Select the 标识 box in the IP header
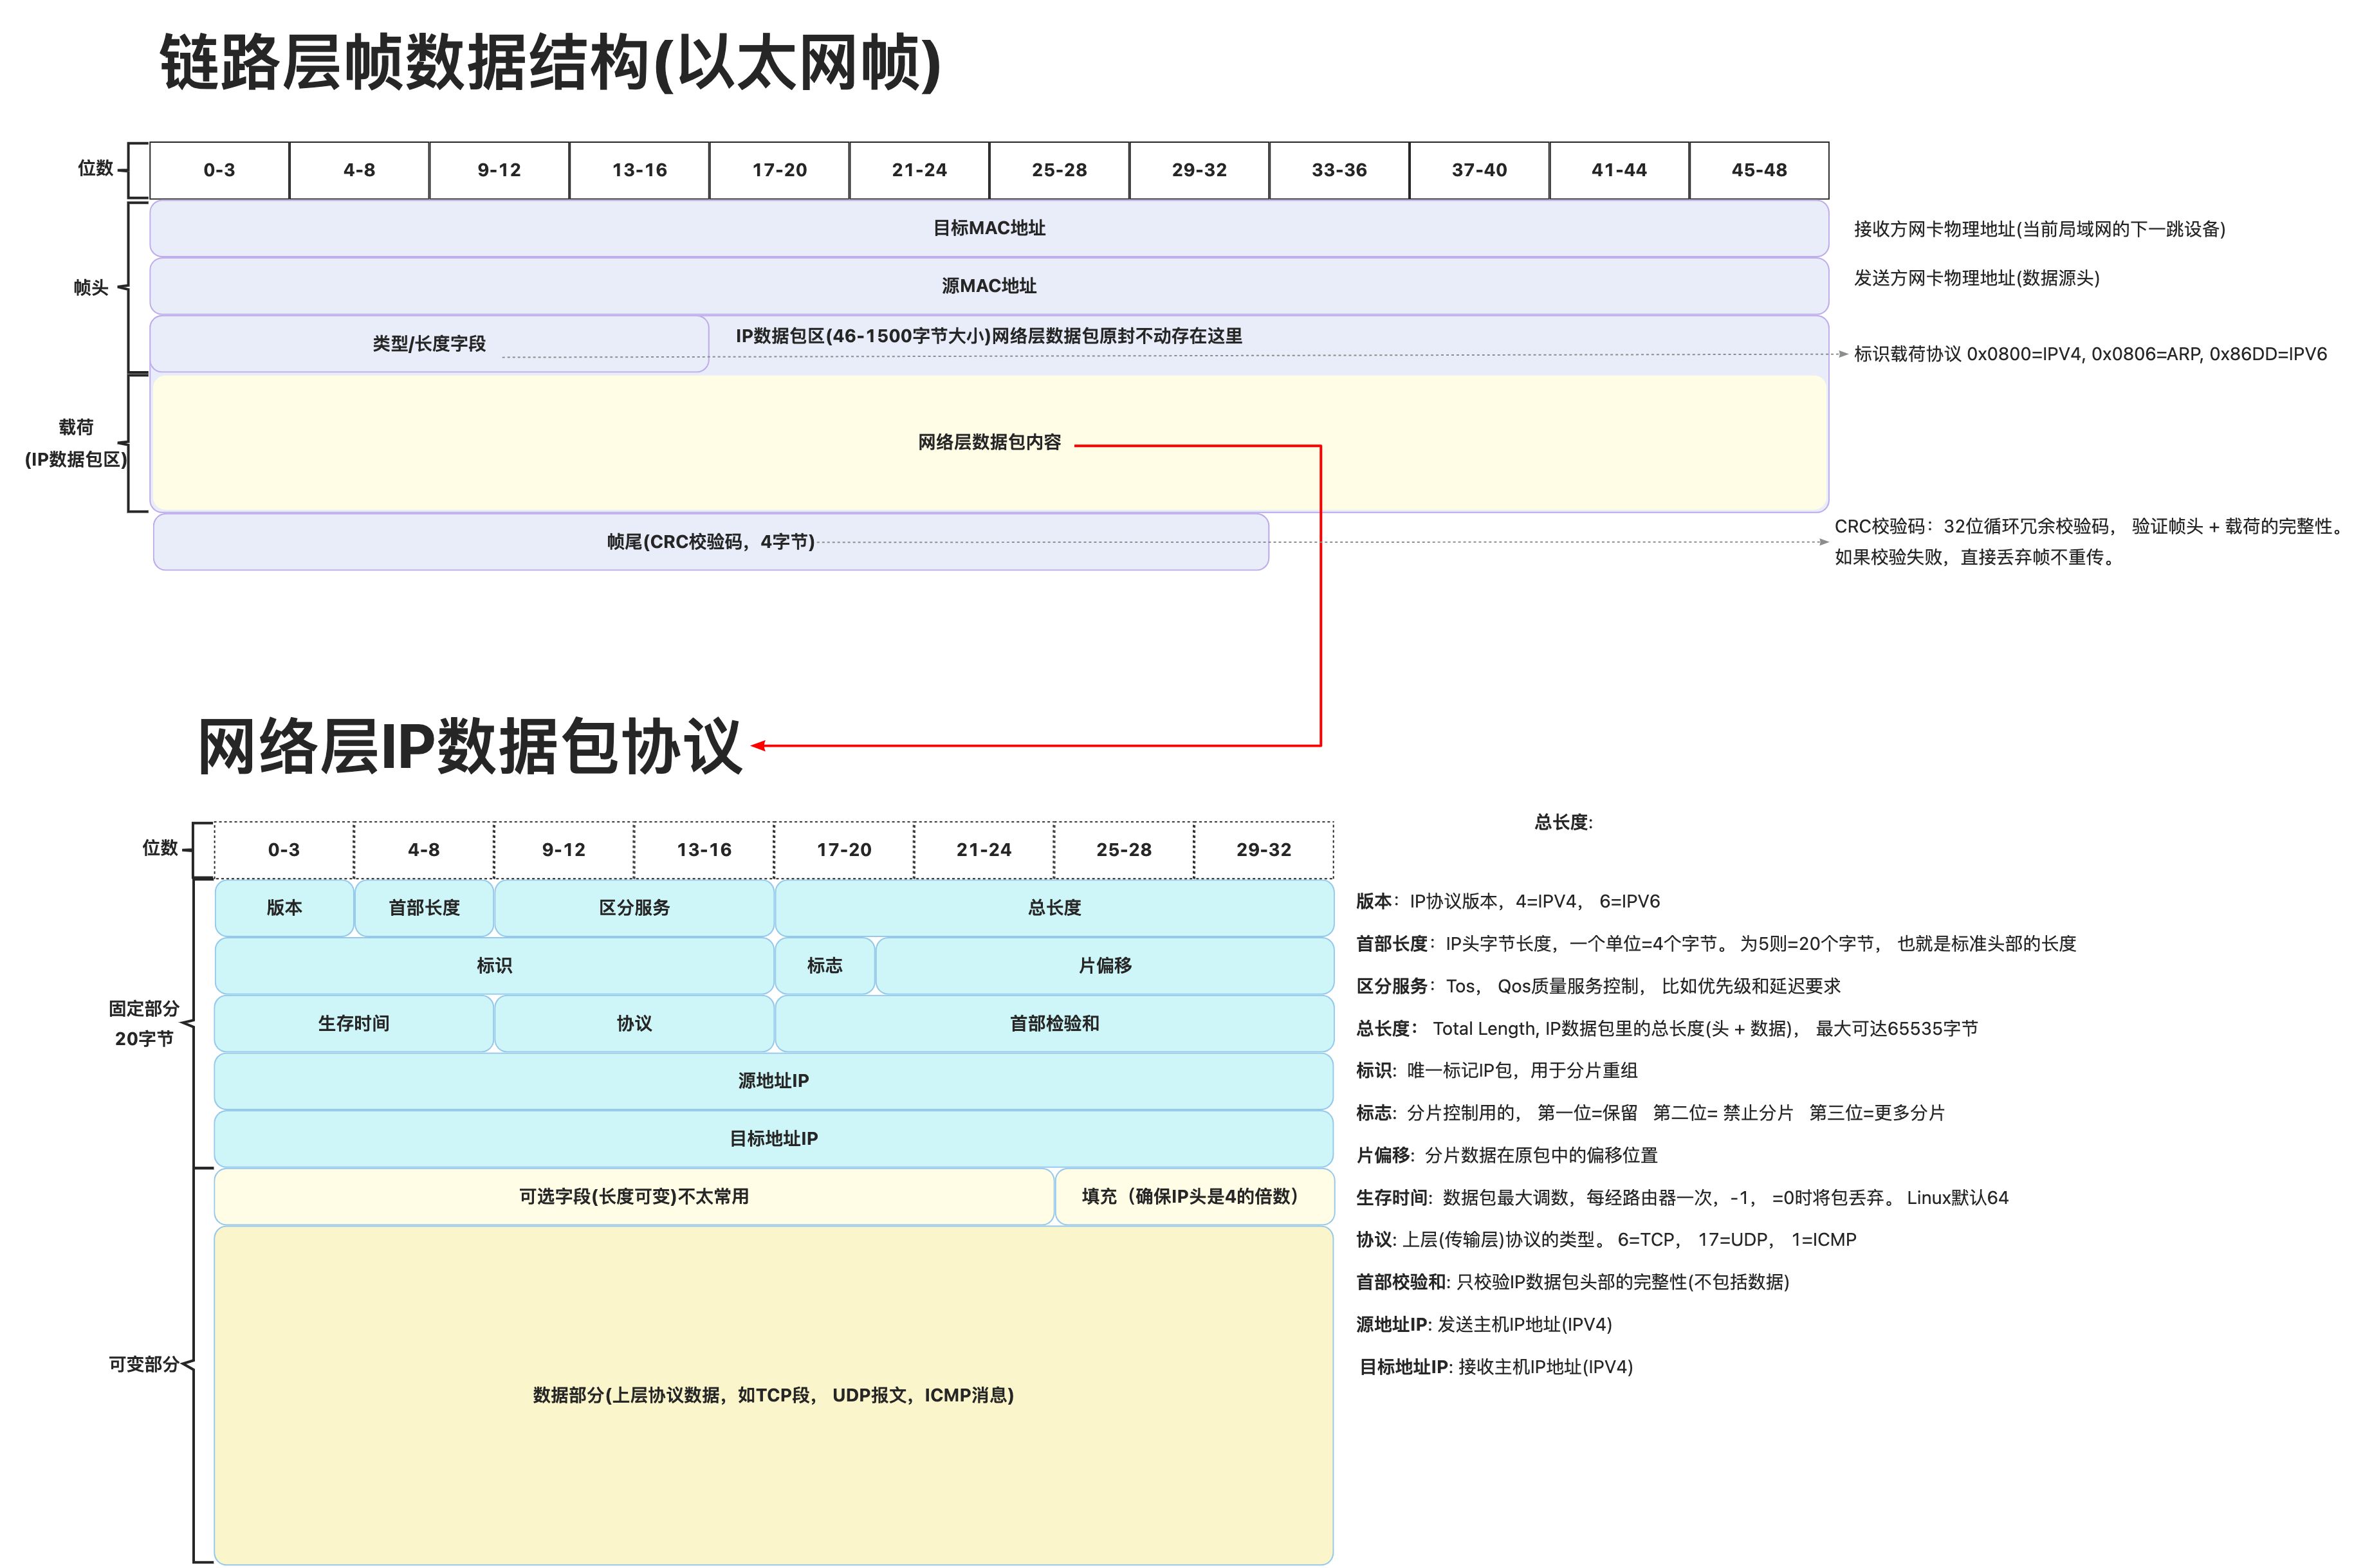 tap(494, 966)
